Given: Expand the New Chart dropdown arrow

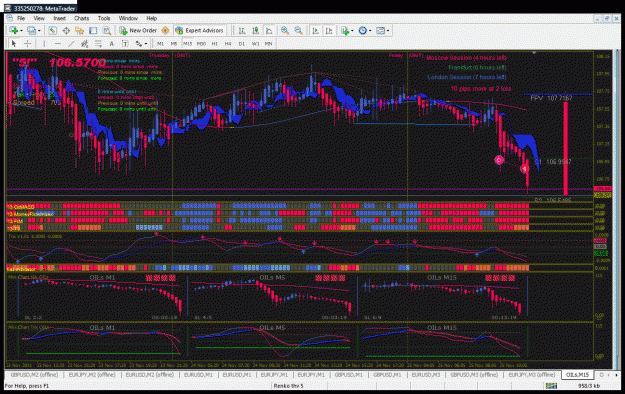Looking at the screenshot, I should tap(21, 31).
